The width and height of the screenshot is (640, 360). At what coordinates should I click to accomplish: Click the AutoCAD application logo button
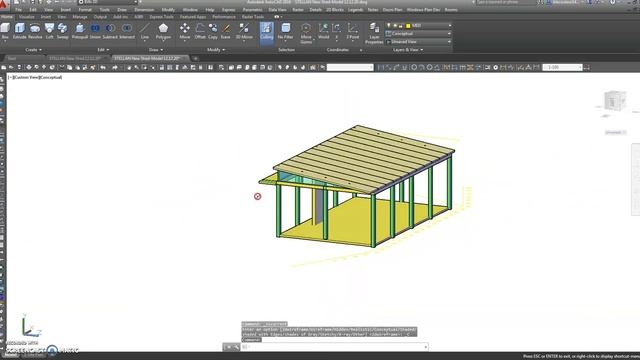tap(4, 4)
